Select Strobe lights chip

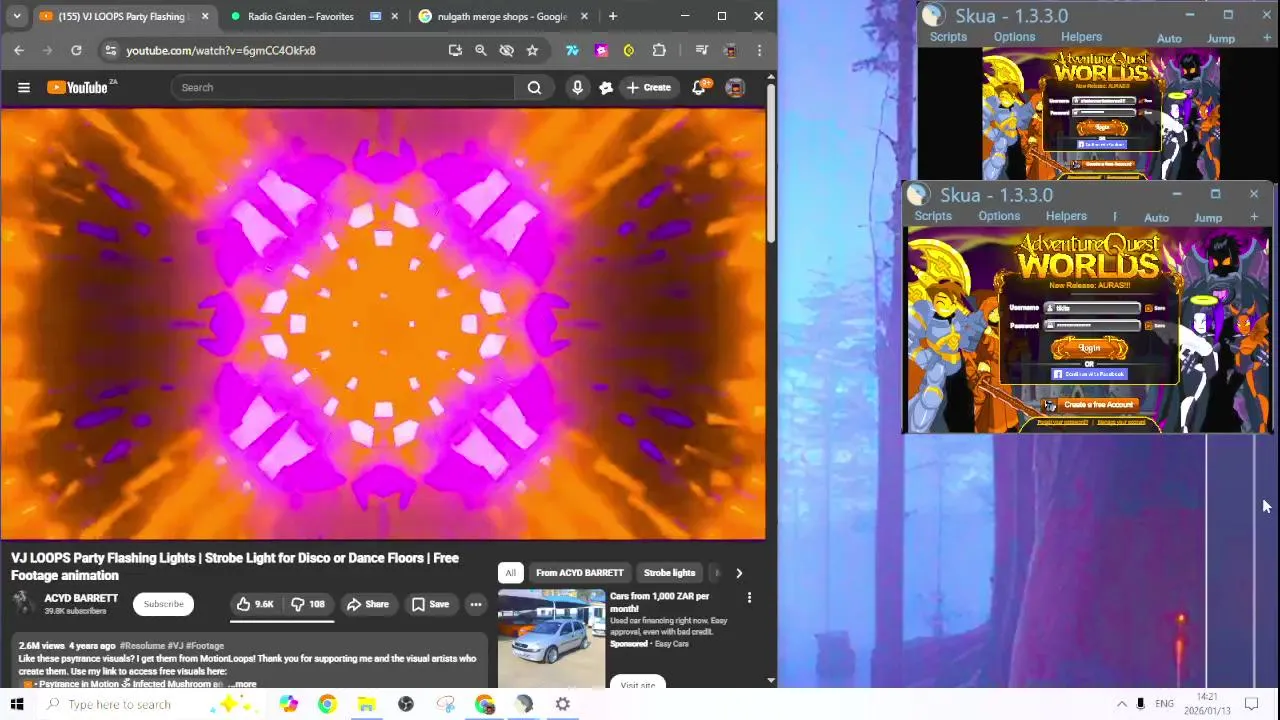(x=669, y=573)
